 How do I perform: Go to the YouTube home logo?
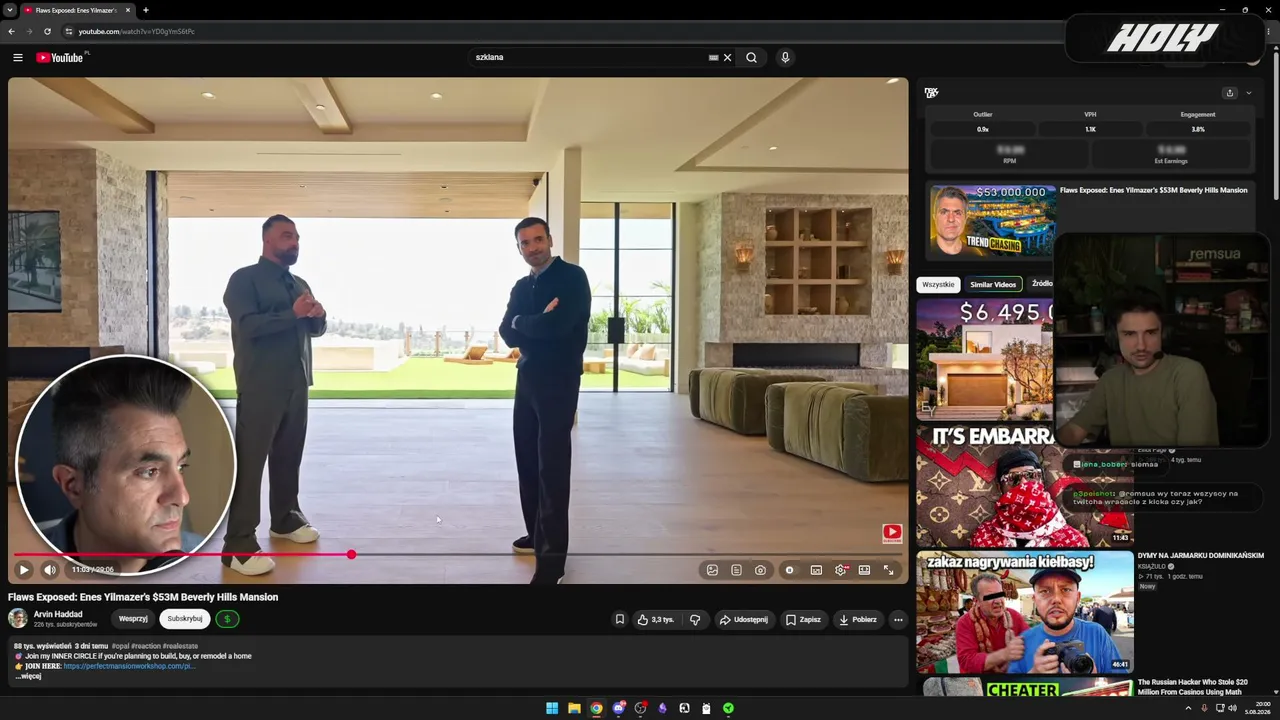click(61, 57)
